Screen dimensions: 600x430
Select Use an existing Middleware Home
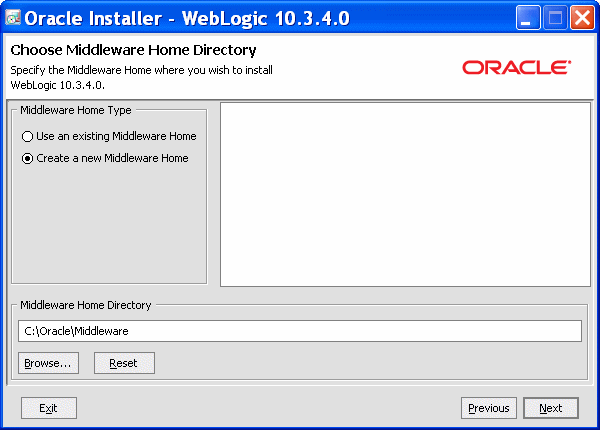click(x=109, y=136)
